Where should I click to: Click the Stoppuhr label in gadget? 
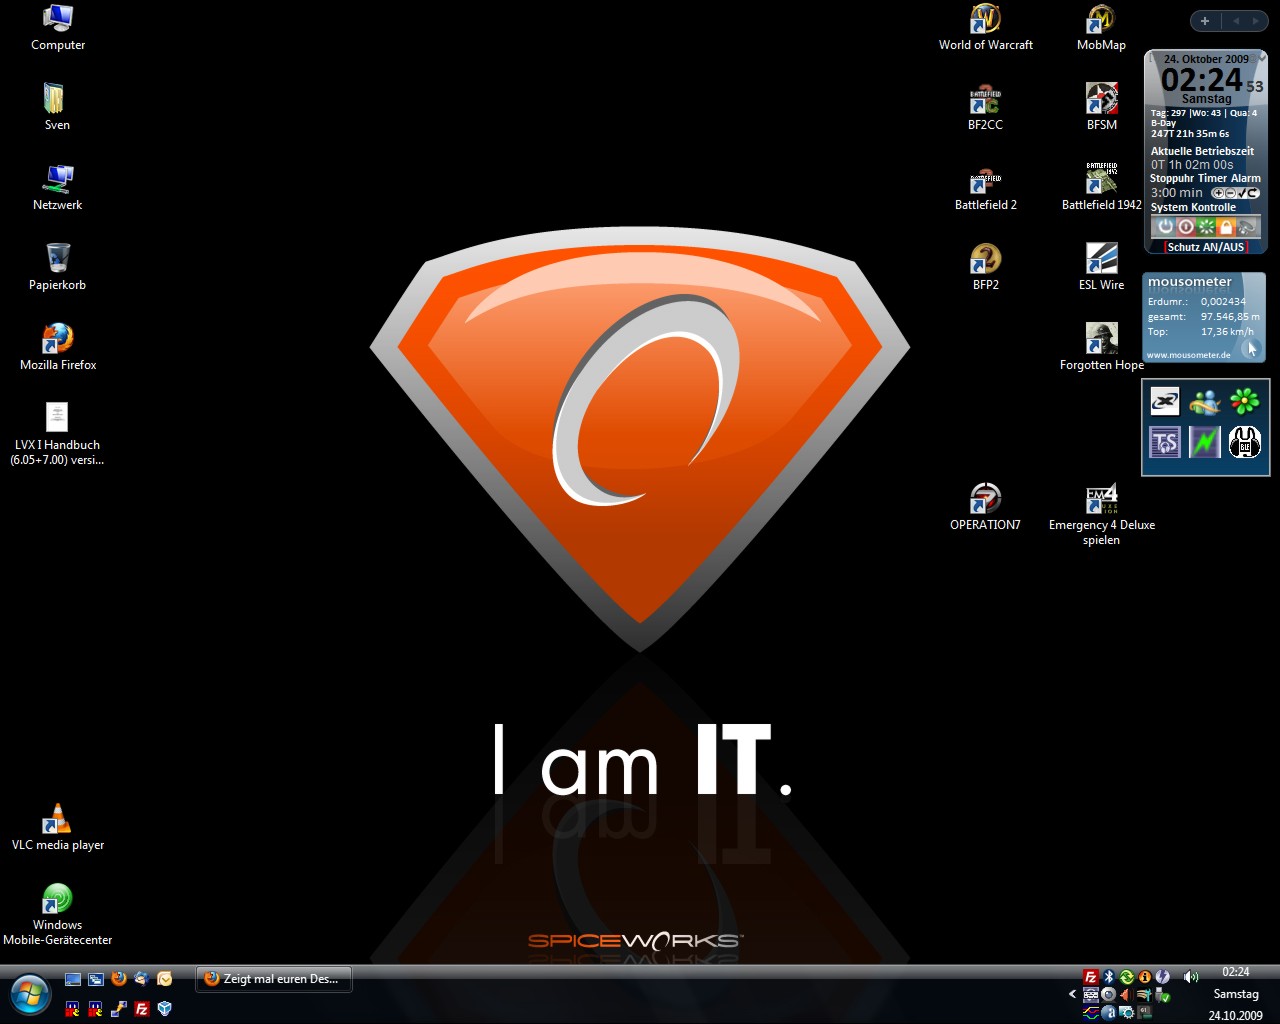click(x=1172, y=178)
